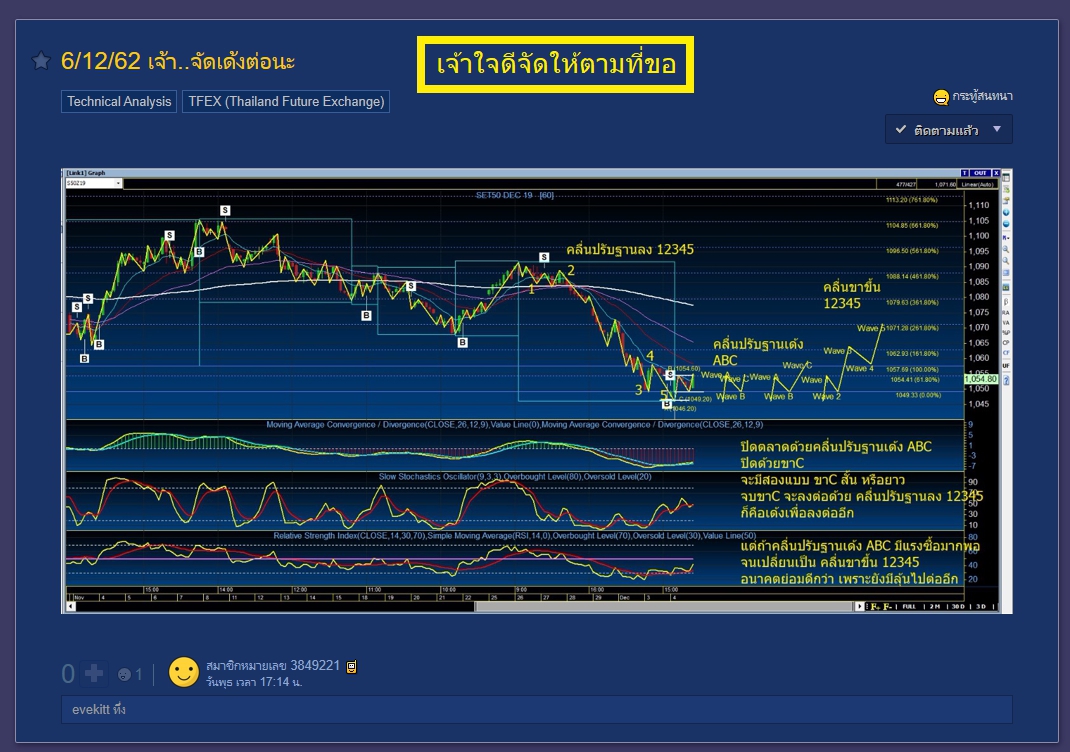Viewport: 1070px width, 752px height.
Task: Click the CP icon in chart sidebar
Action: tap(1006, 343)
